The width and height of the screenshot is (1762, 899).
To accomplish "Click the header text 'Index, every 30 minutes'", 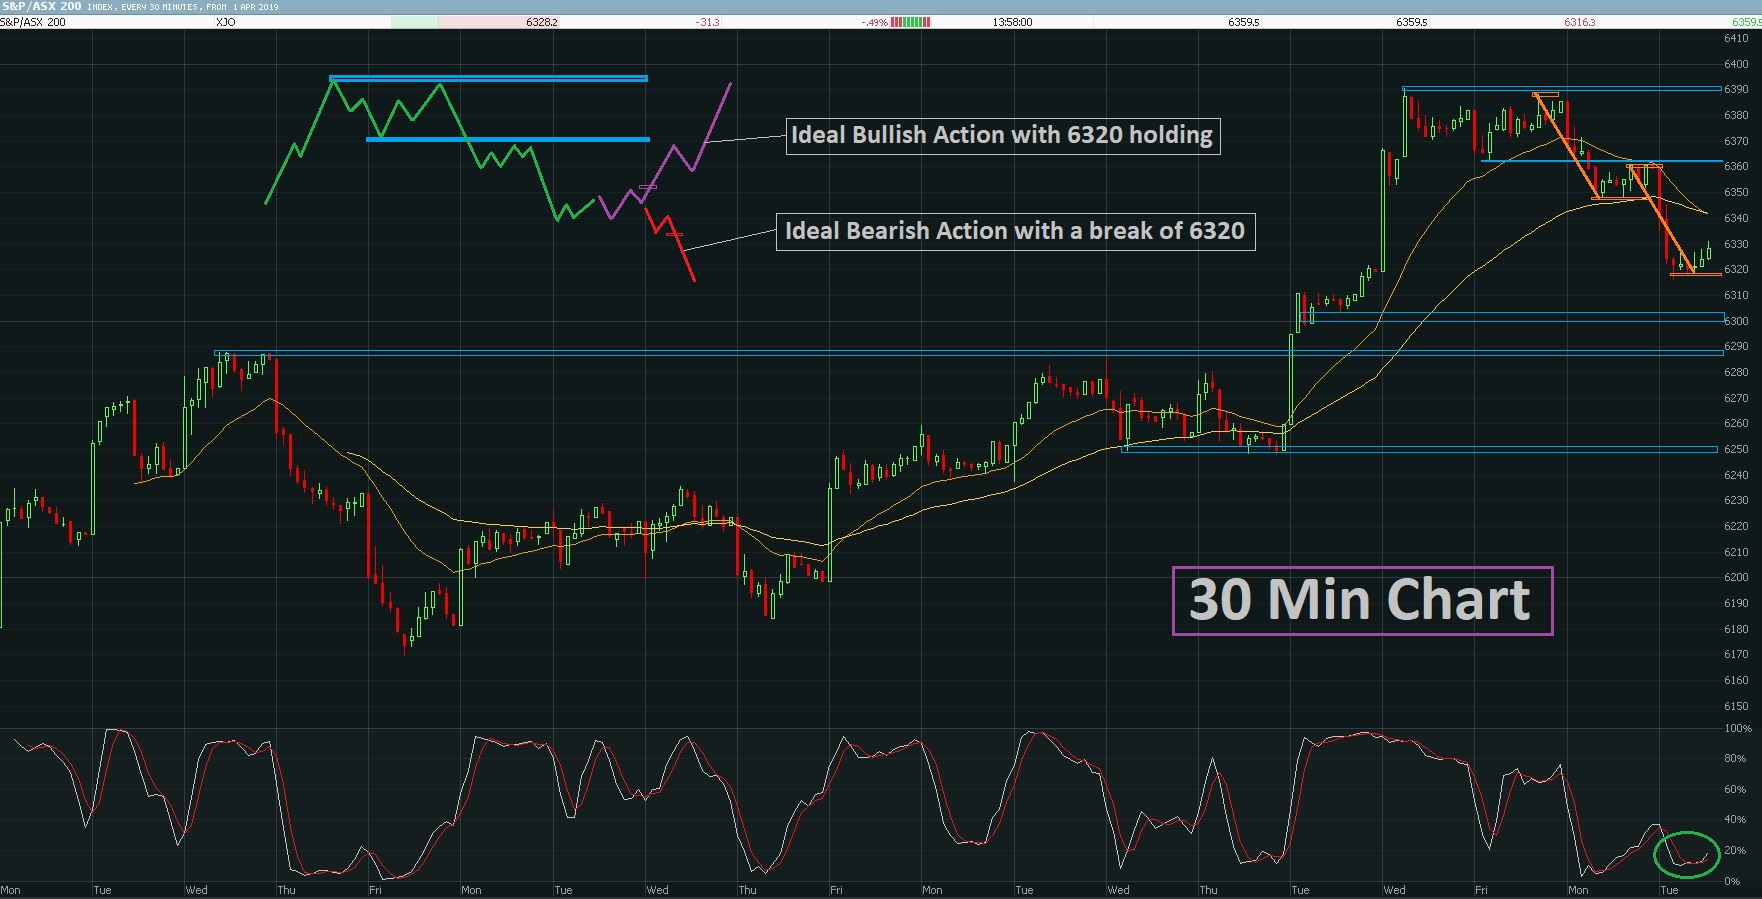I will click(143, 7).
